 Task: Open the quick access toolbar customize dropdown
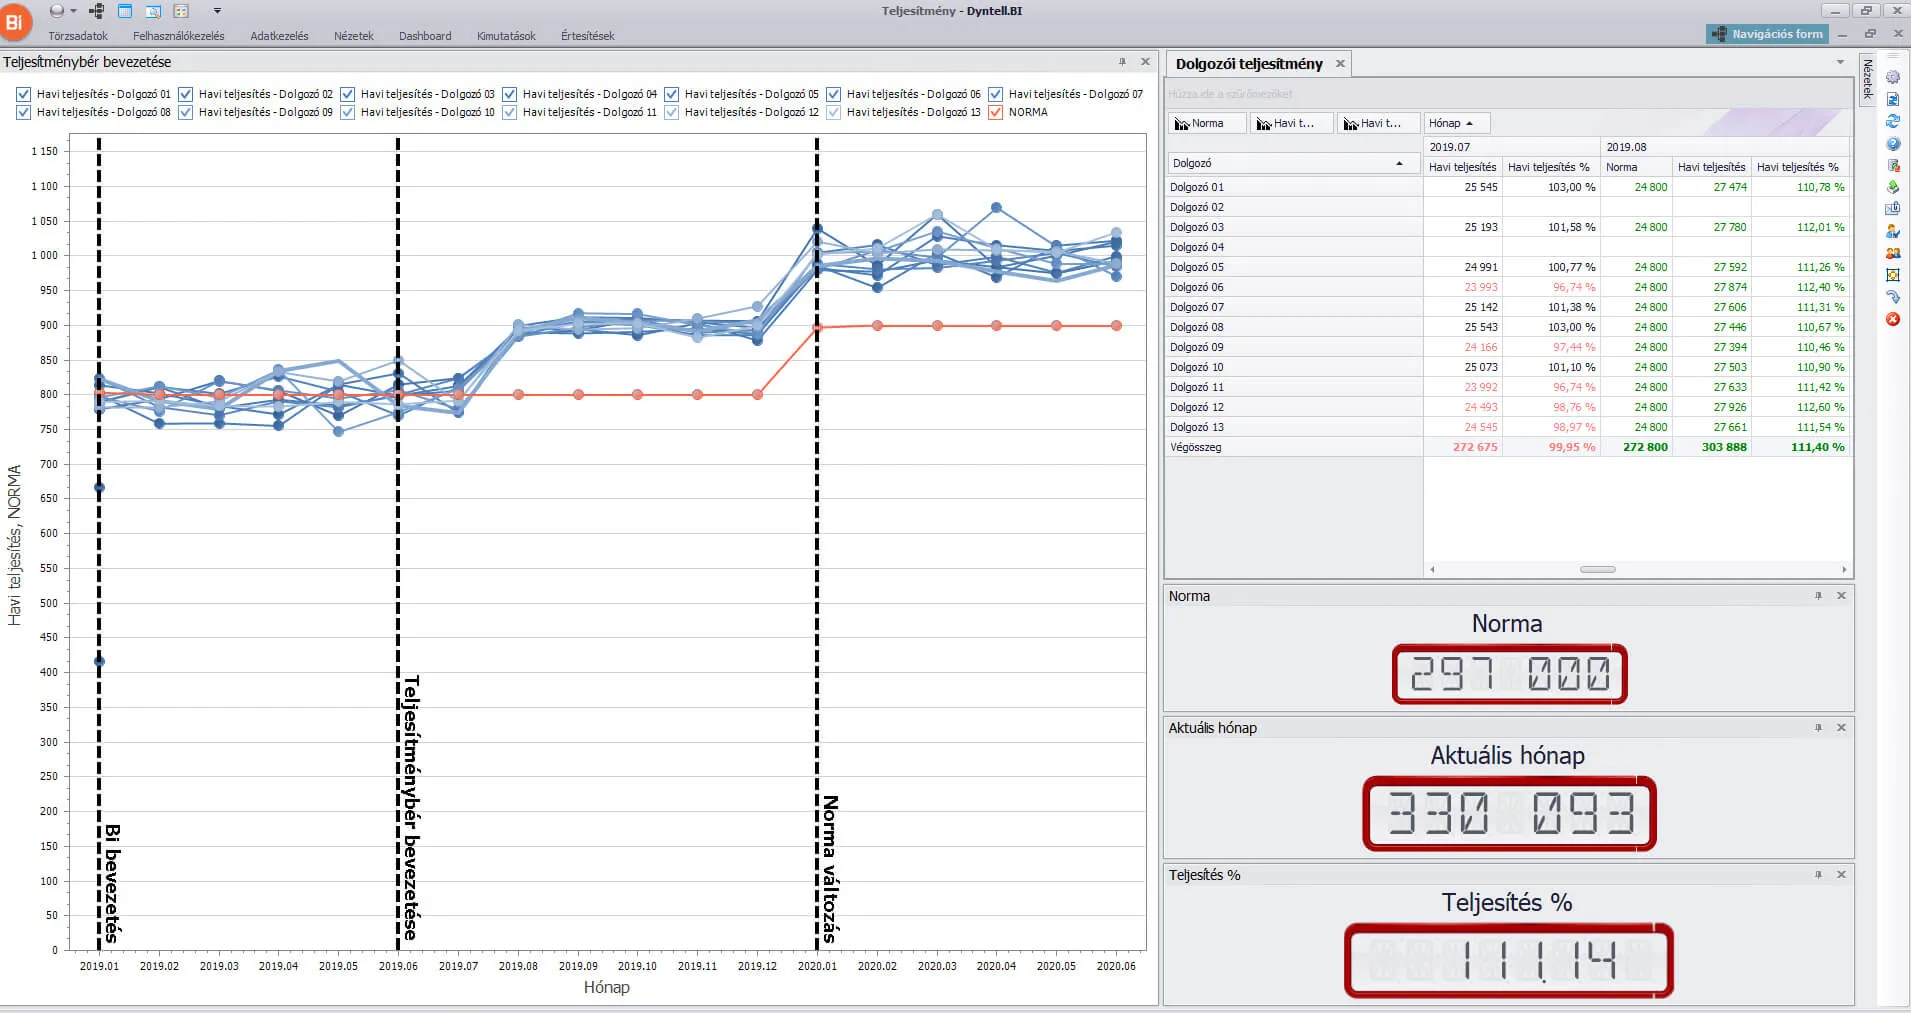[217, 11]
